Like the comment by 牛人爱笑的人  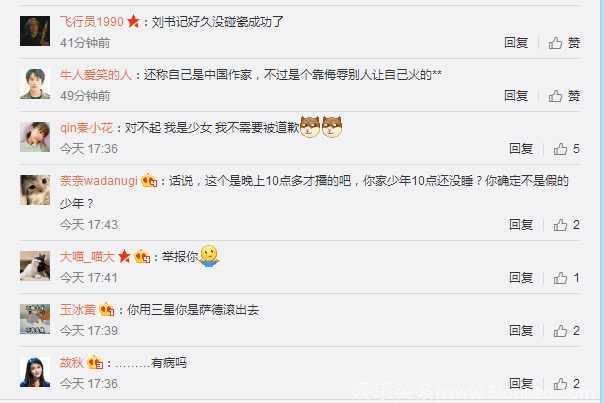[x=564, y=96]
